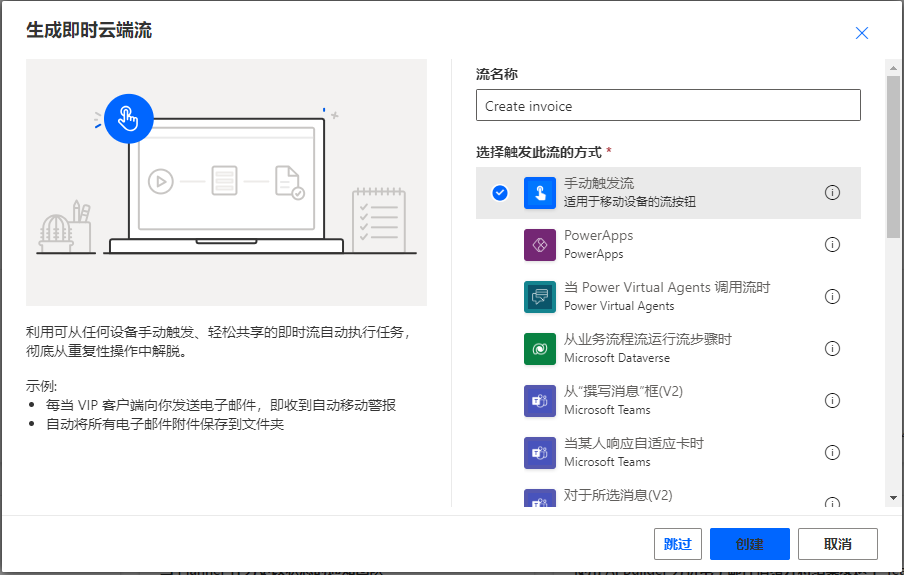The height and width of the screenshot is (575, 904).
Task: Show info for 从业务流程流运行流步骤时
Action: click(832, 348)
